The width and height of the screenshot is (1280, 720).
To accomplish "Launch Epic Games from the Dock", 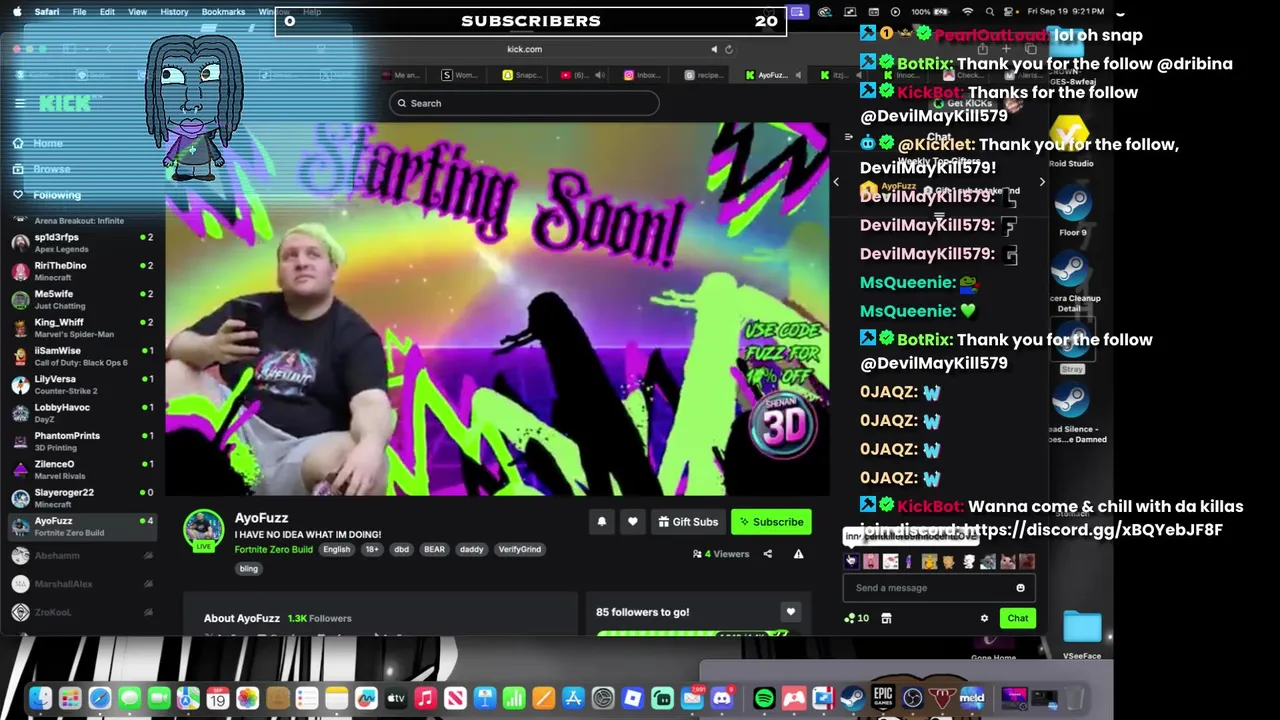I will point(883,698).
